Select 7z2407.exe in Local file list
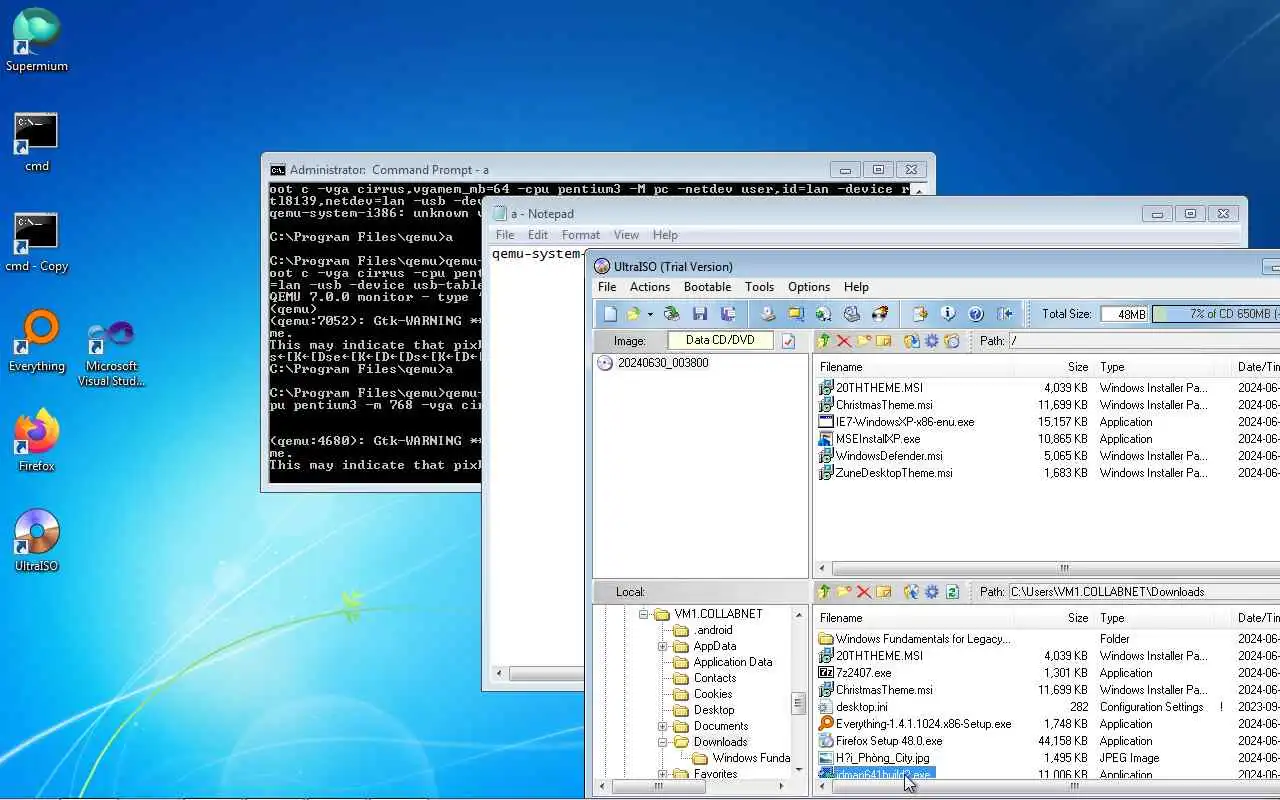1280x800 pixels. click(x=863, y=673)
